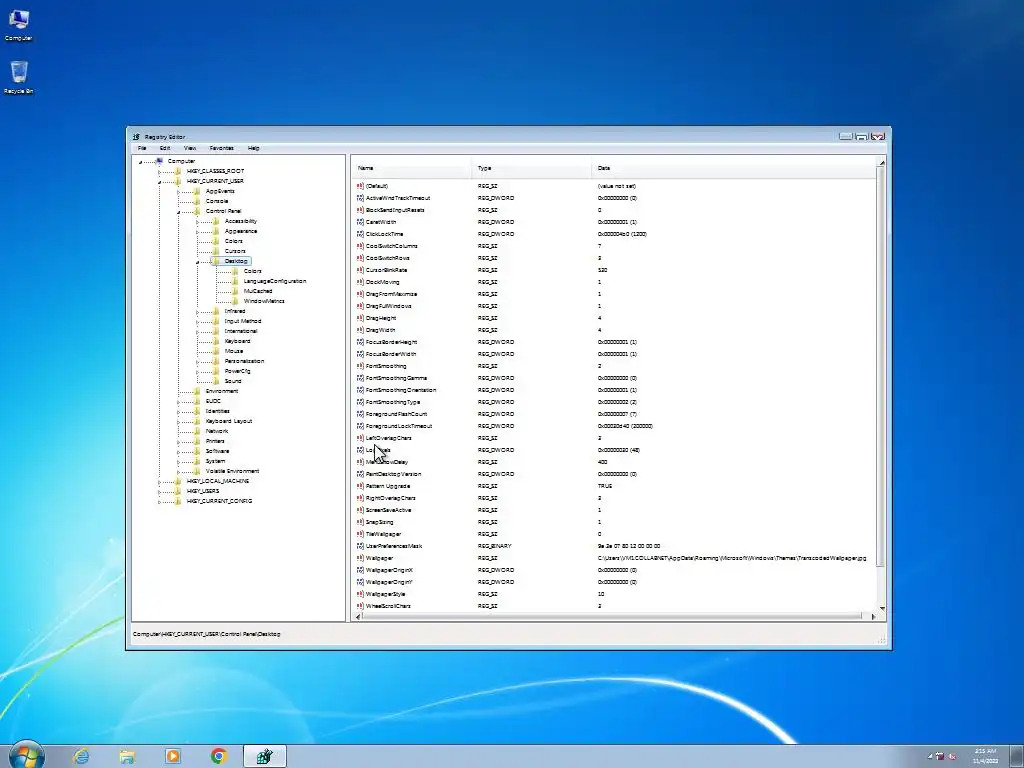Click the DWORD icon next to CaretWidth

coord(360,222)
